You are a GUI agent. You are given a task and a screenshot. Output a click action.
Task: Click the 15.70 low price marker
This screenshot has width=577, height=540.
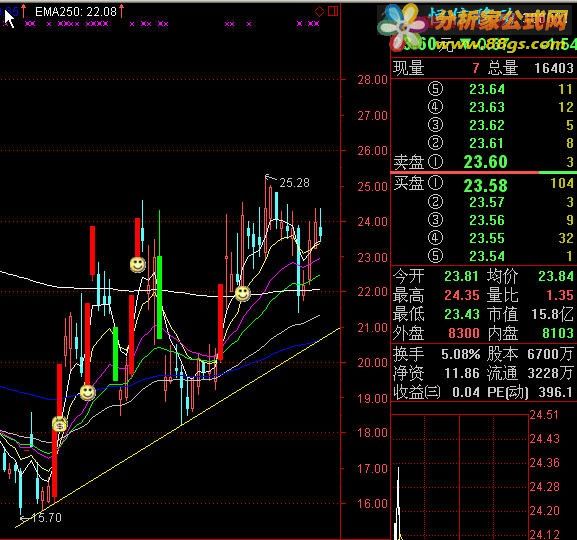point(47,518)
